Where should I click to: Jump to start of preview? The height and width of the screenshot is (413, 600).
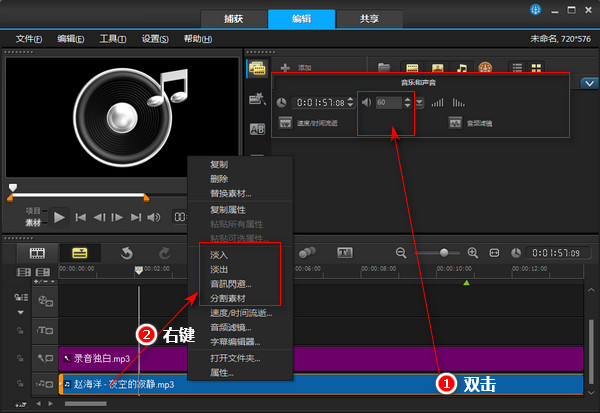click(x=80, y=217)
